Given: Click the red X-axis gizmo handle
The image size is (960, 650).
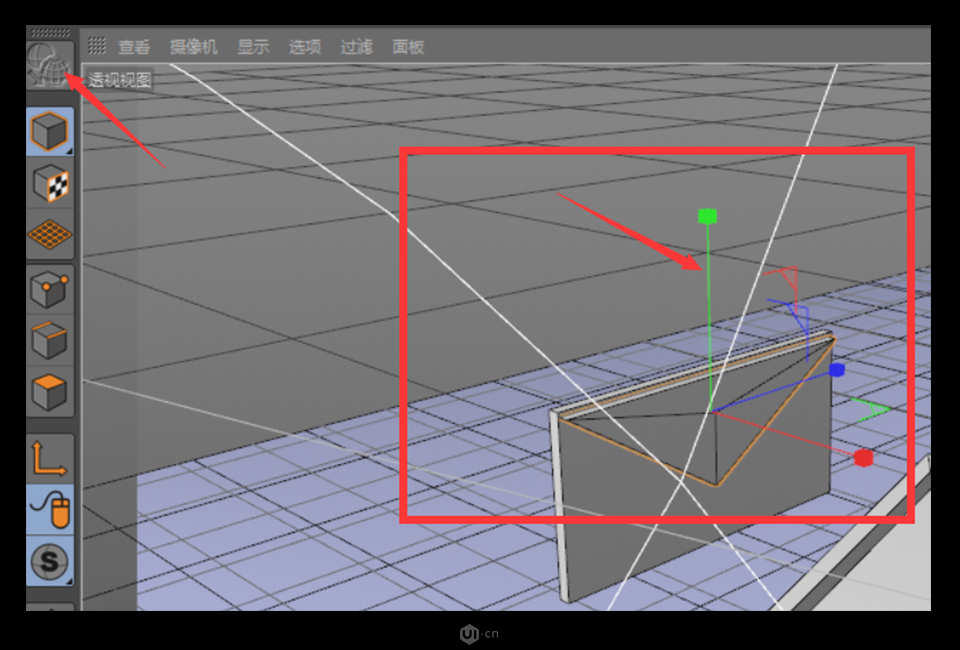Looking at the screenshot, I should coord(862,458).
